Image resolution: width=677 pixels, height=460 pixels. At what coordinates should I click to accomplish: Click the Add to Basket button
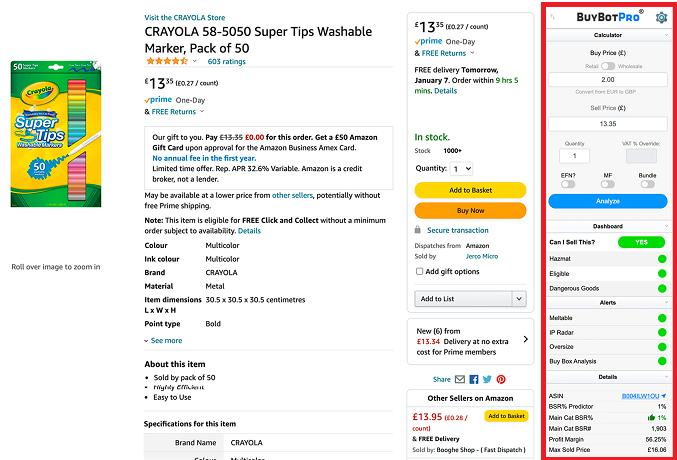(470, 190)
